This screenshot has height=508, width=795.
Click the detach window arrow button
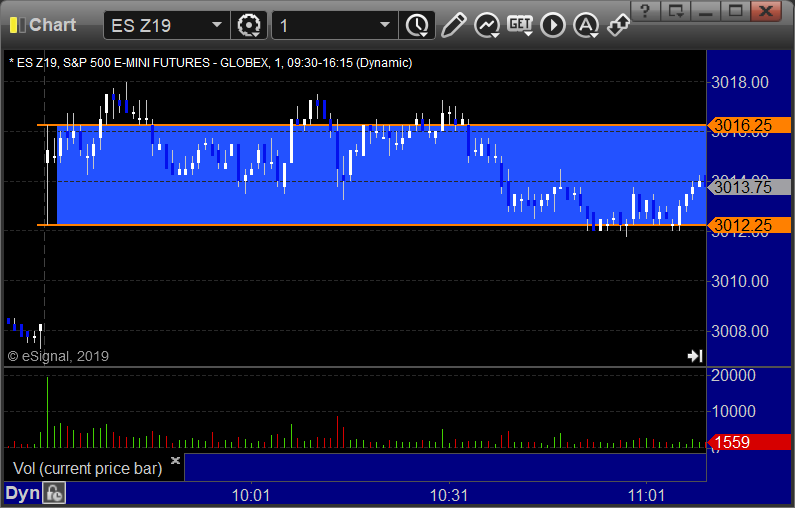tap(676, 11)
